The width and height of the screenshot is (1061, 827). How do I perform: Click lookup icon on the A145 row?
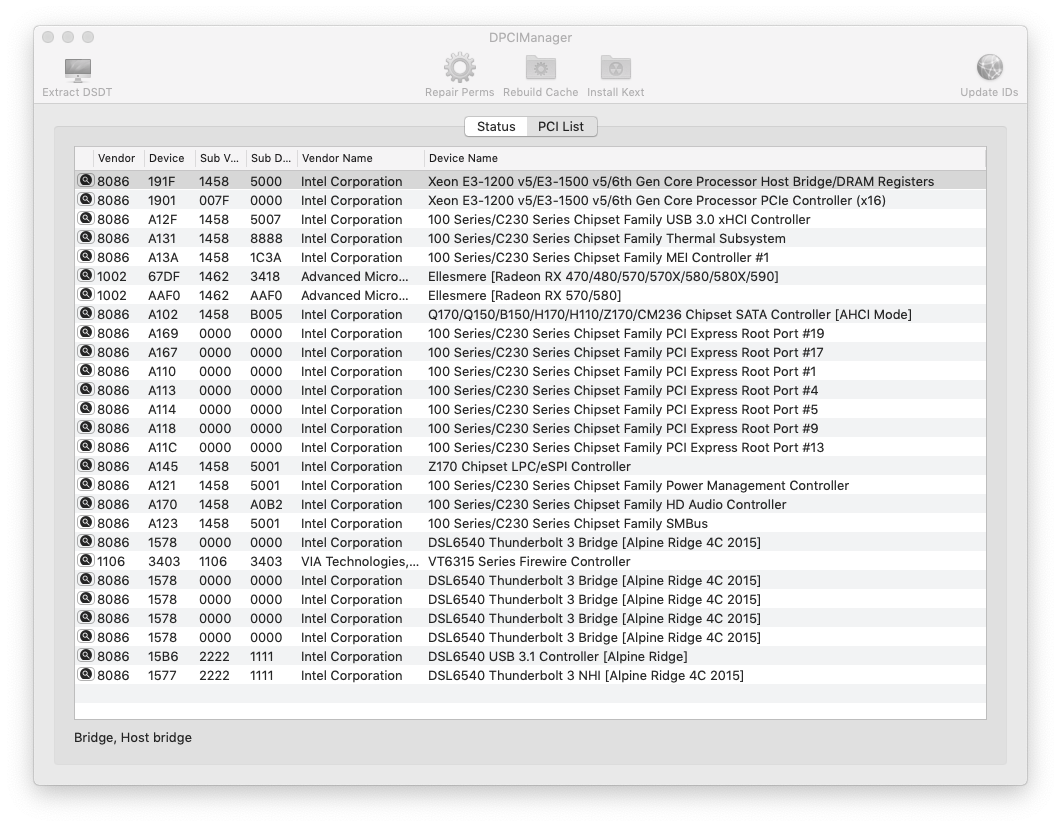[x=86, y=464]
